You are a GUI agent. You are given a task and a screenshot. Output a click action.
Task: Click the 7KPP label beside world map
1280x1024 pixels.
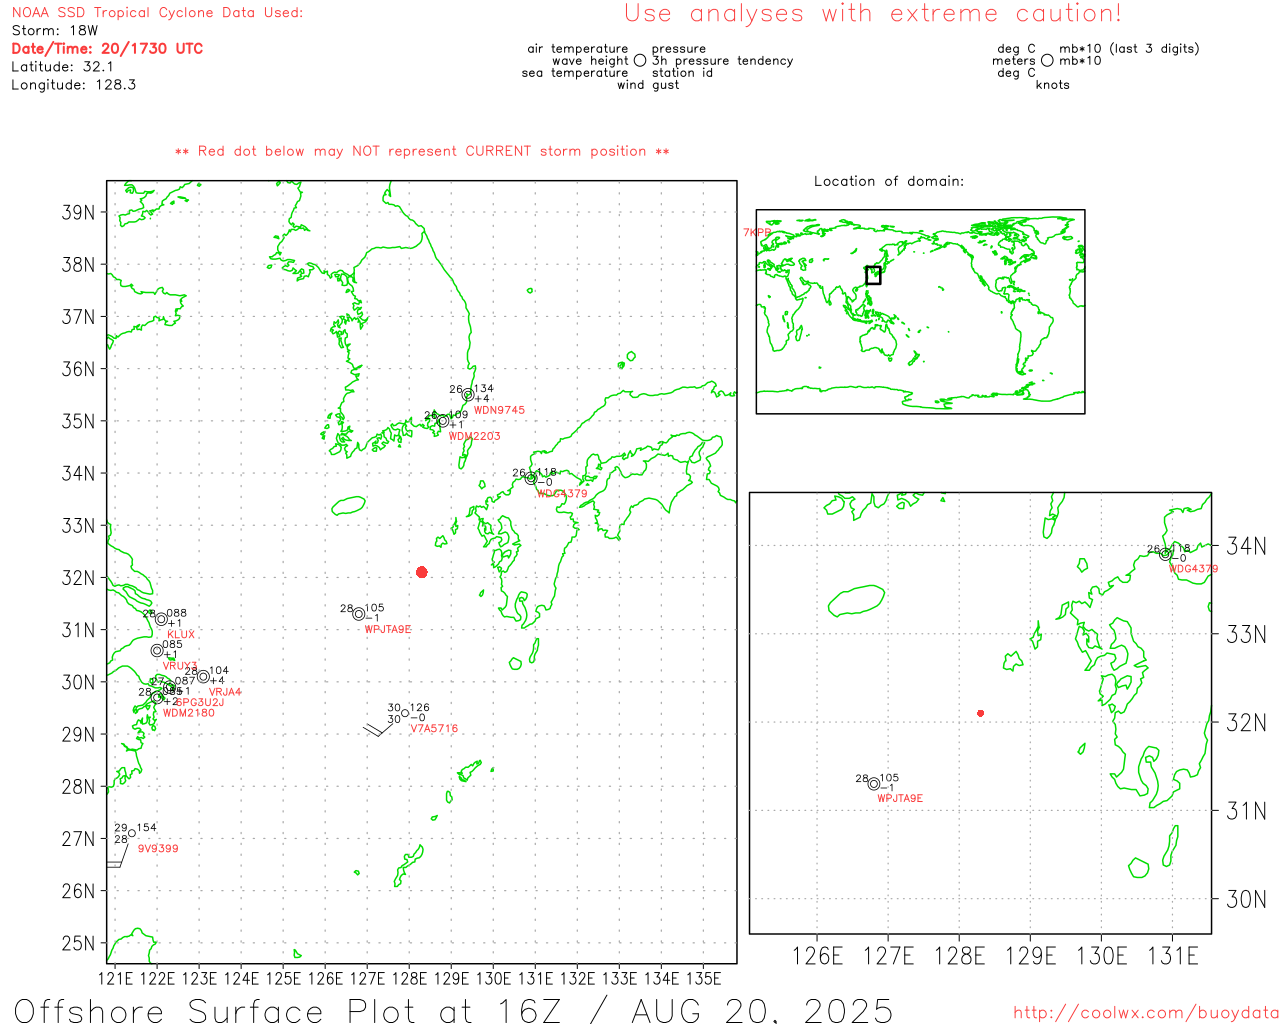tap(757, 232)
